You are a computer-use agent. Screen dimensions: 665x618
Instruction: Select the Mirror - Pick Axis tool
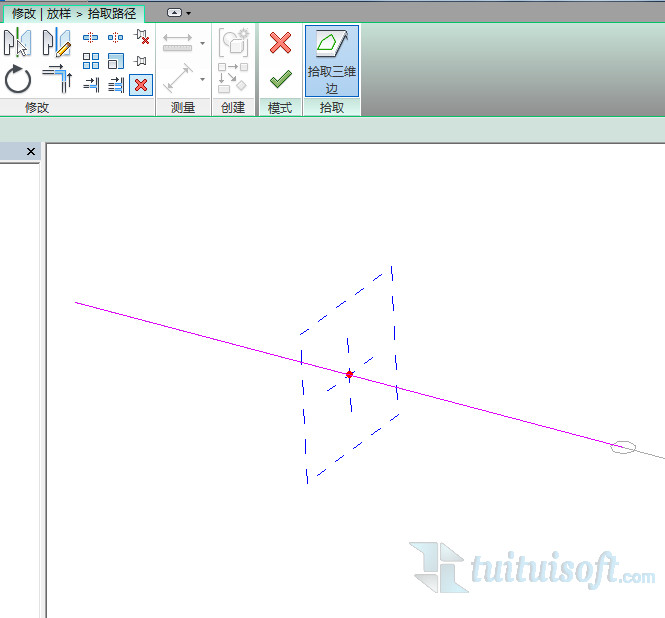tap(17, 43)
